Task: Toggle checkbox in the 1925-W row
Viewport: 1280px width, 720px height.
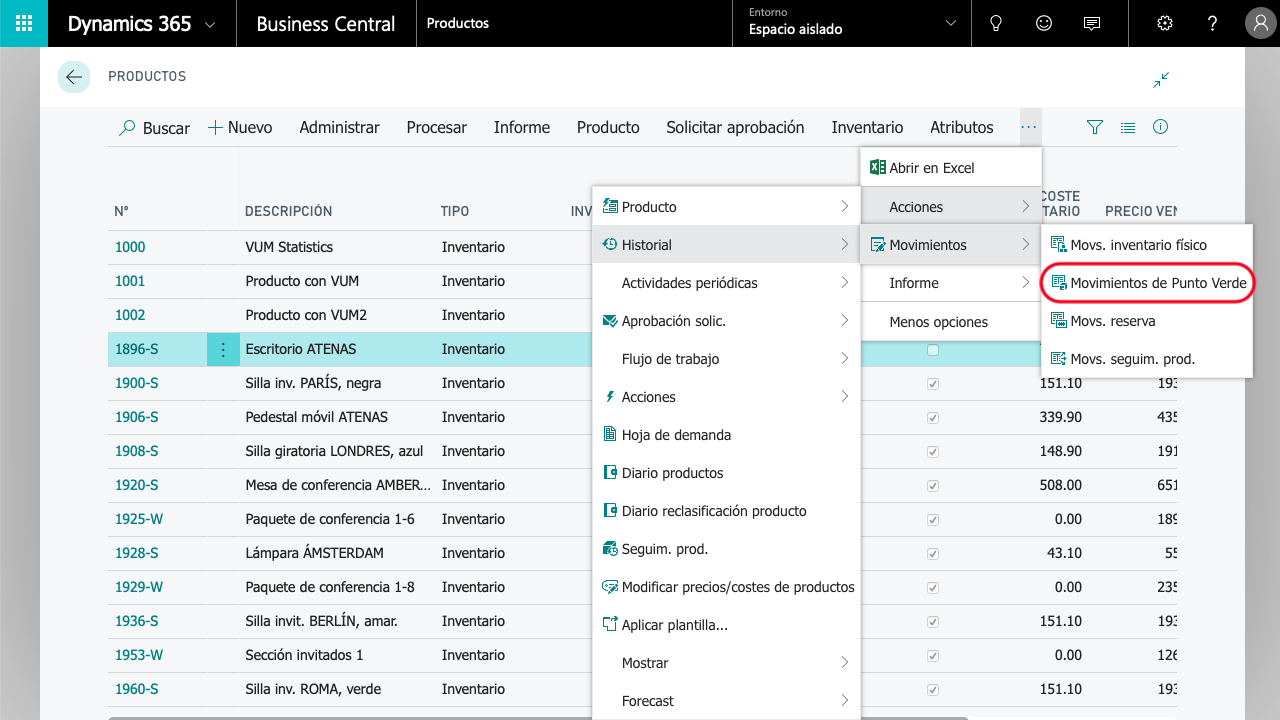Action: pos(933,520)
